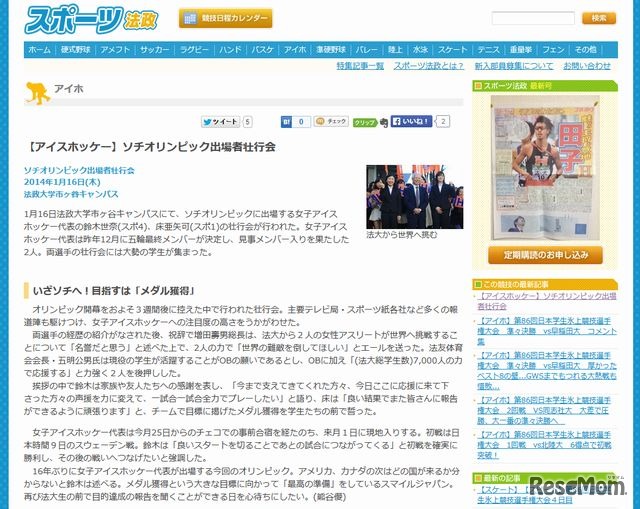The width and height of the screenshot is (640, 509).
Task: Click the スポーツ法政 最新号 sidebar header
Action: pyautogui.click(x=545, y=86)
